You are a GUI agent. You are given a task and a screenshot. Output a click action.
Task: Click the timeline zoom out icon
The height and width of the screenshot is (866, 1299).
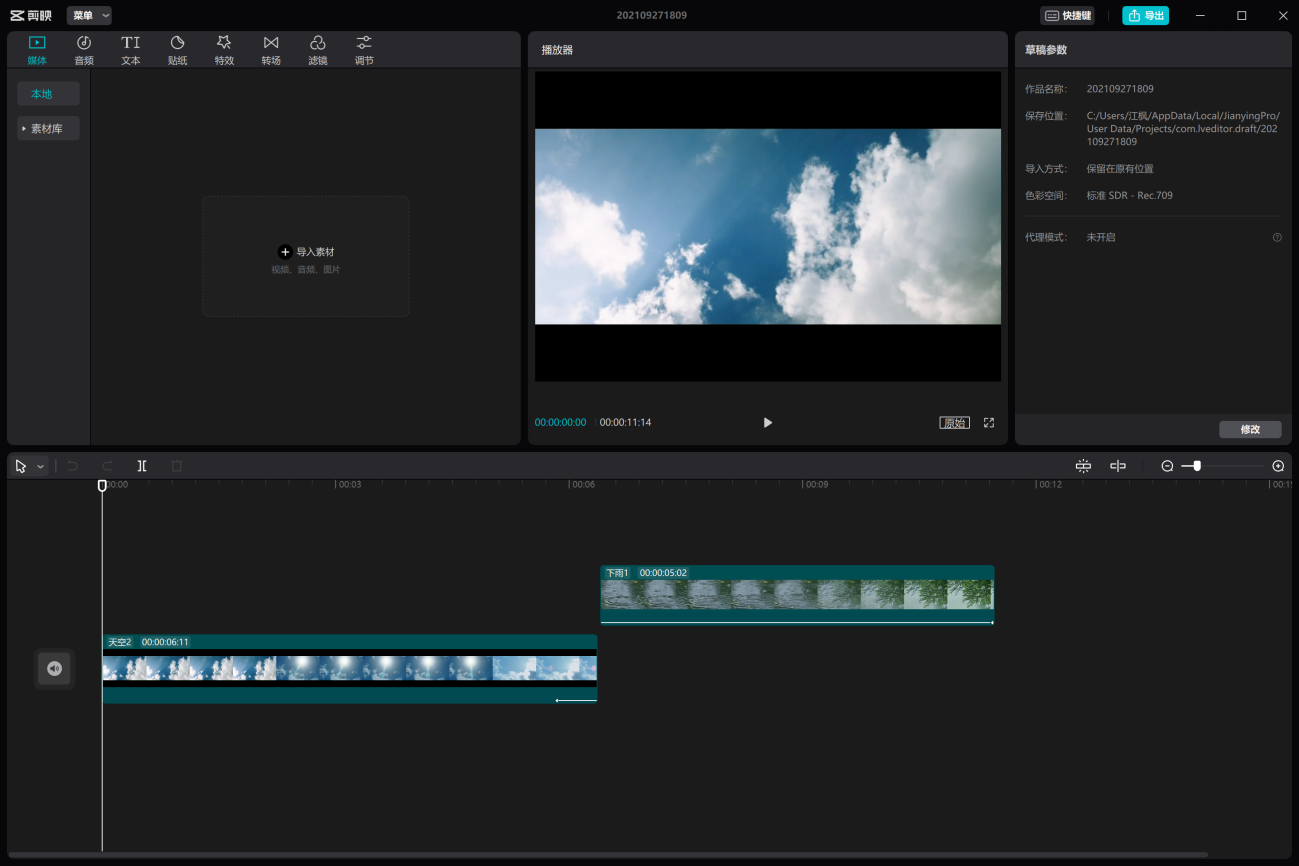(1167, 466)
